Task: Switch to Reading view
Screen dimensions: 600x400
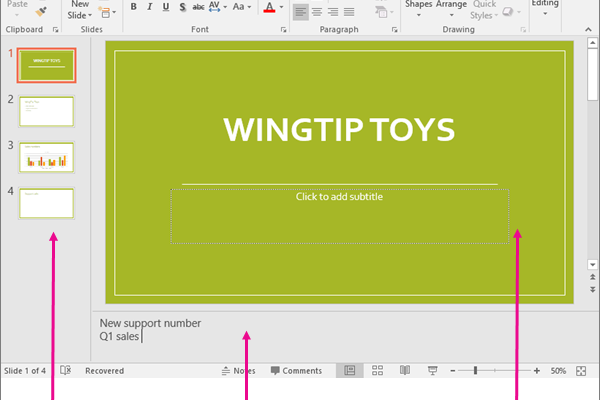Action: (x=405, y=370)
